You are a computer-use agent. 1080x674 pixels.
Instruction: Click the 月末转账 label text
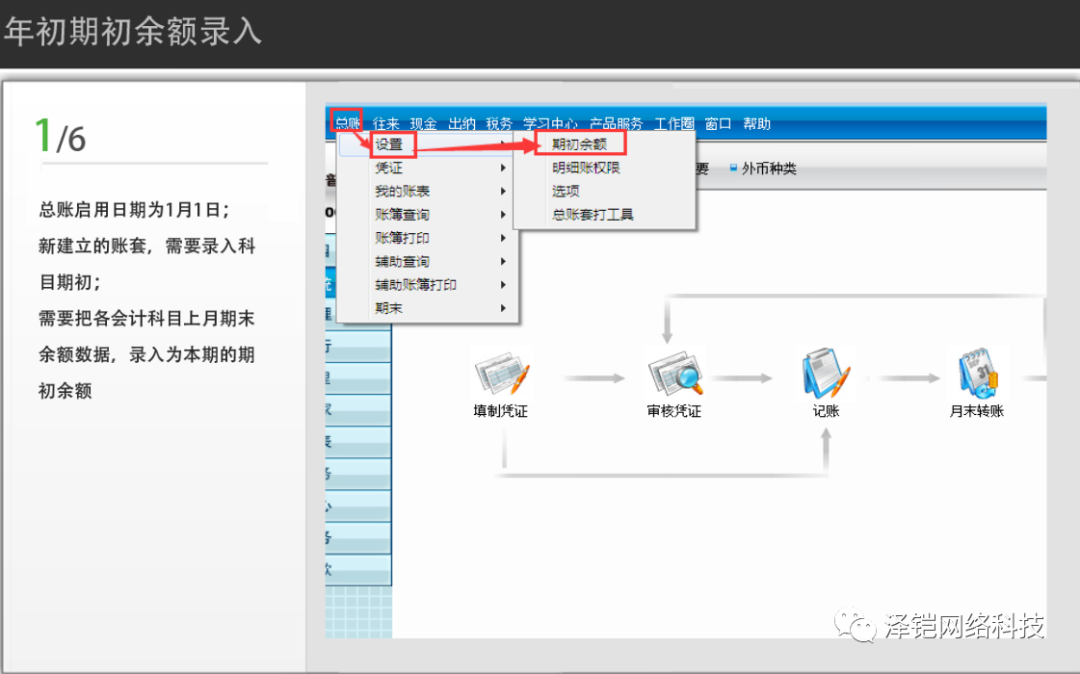(977, 411)
